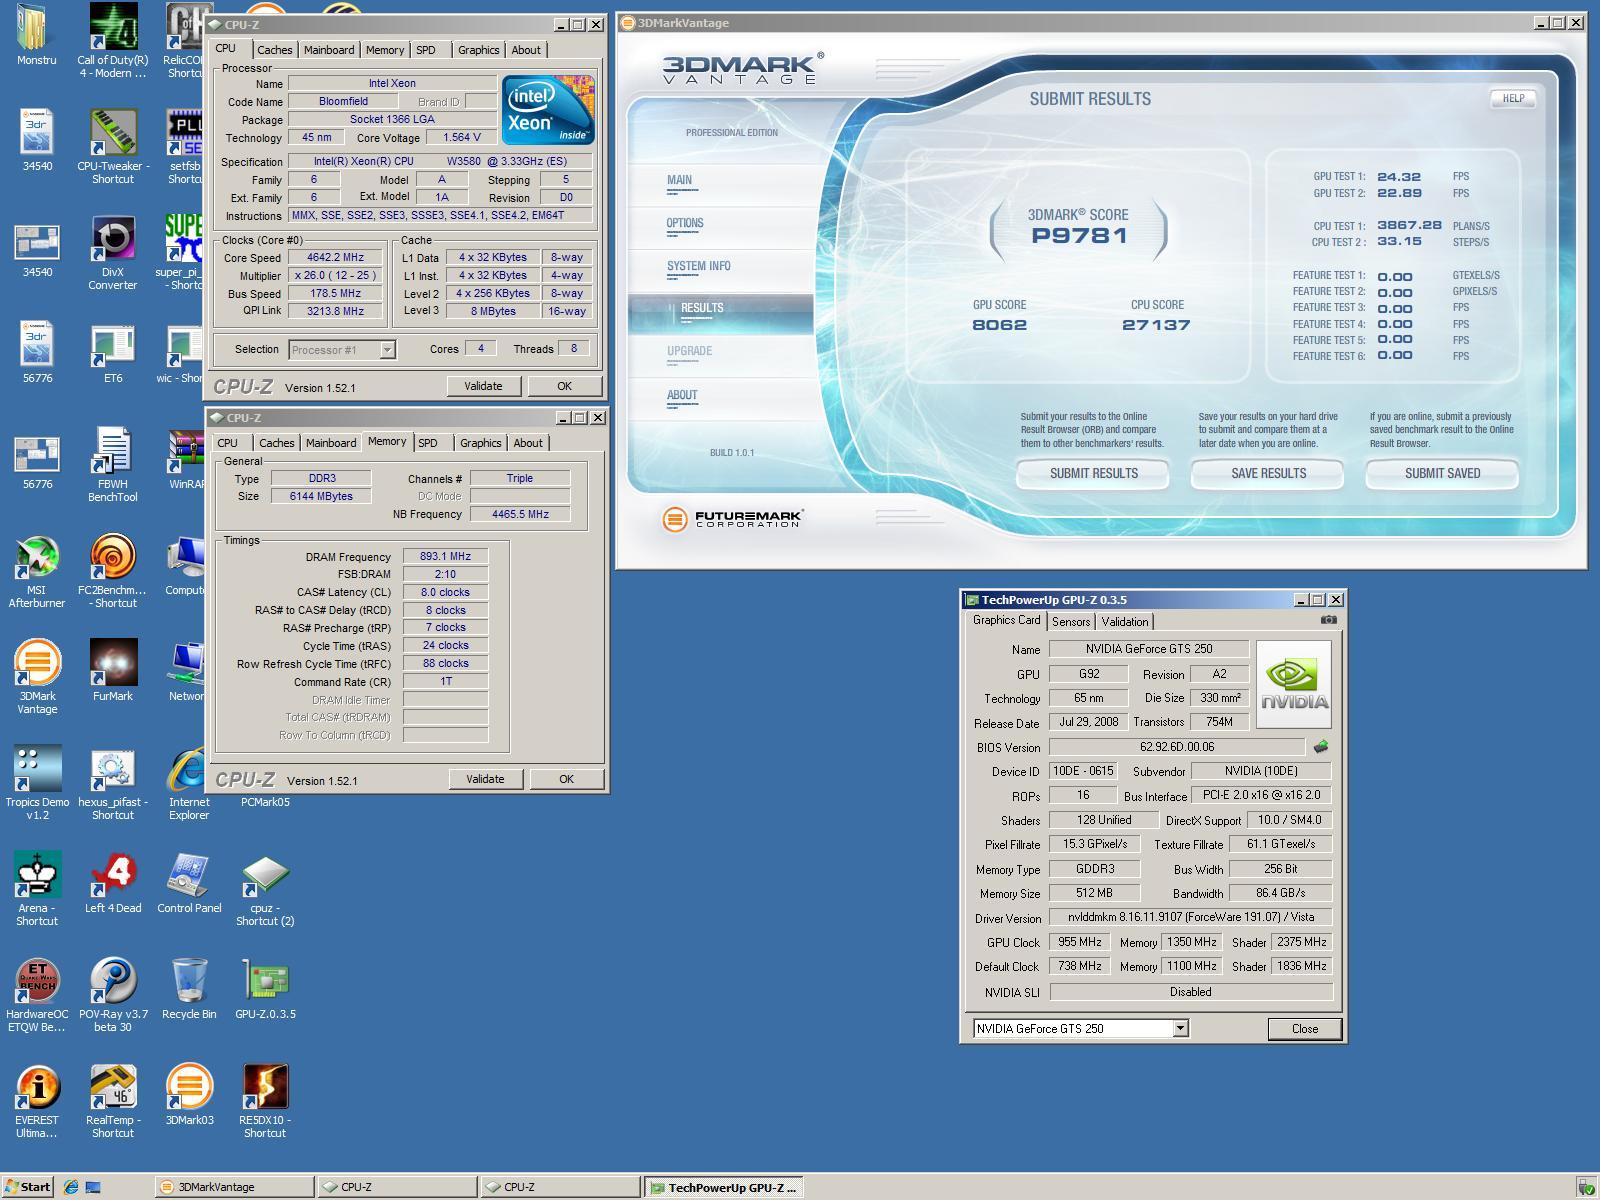Switch to 3DMarkVantage taskbar button
Image resolution: width=1600 pixels, height=1200 pixels.
tap(234, 1187)
